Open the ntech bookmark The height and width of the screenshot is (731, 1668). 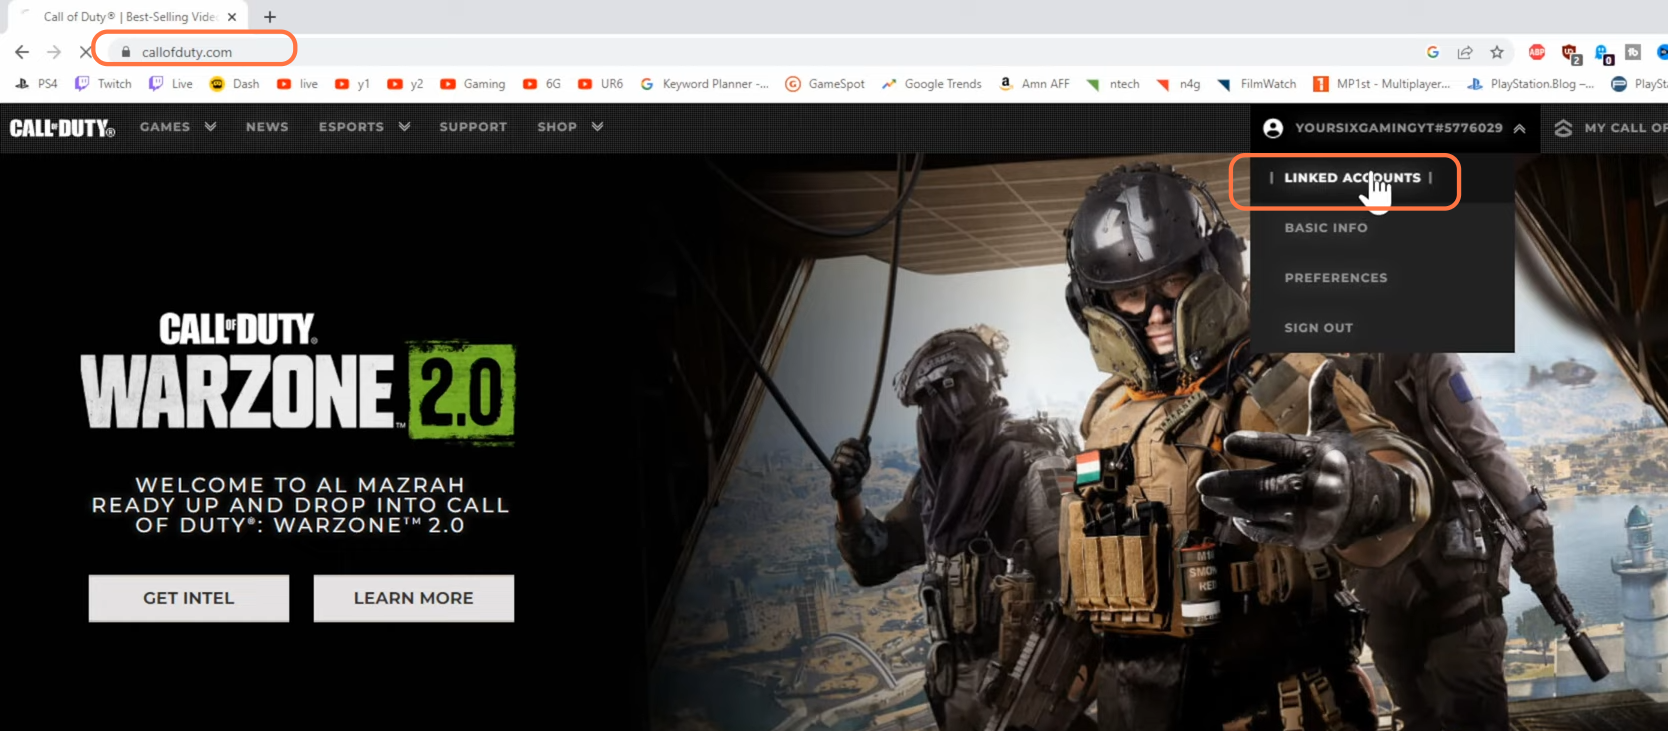1113,84
